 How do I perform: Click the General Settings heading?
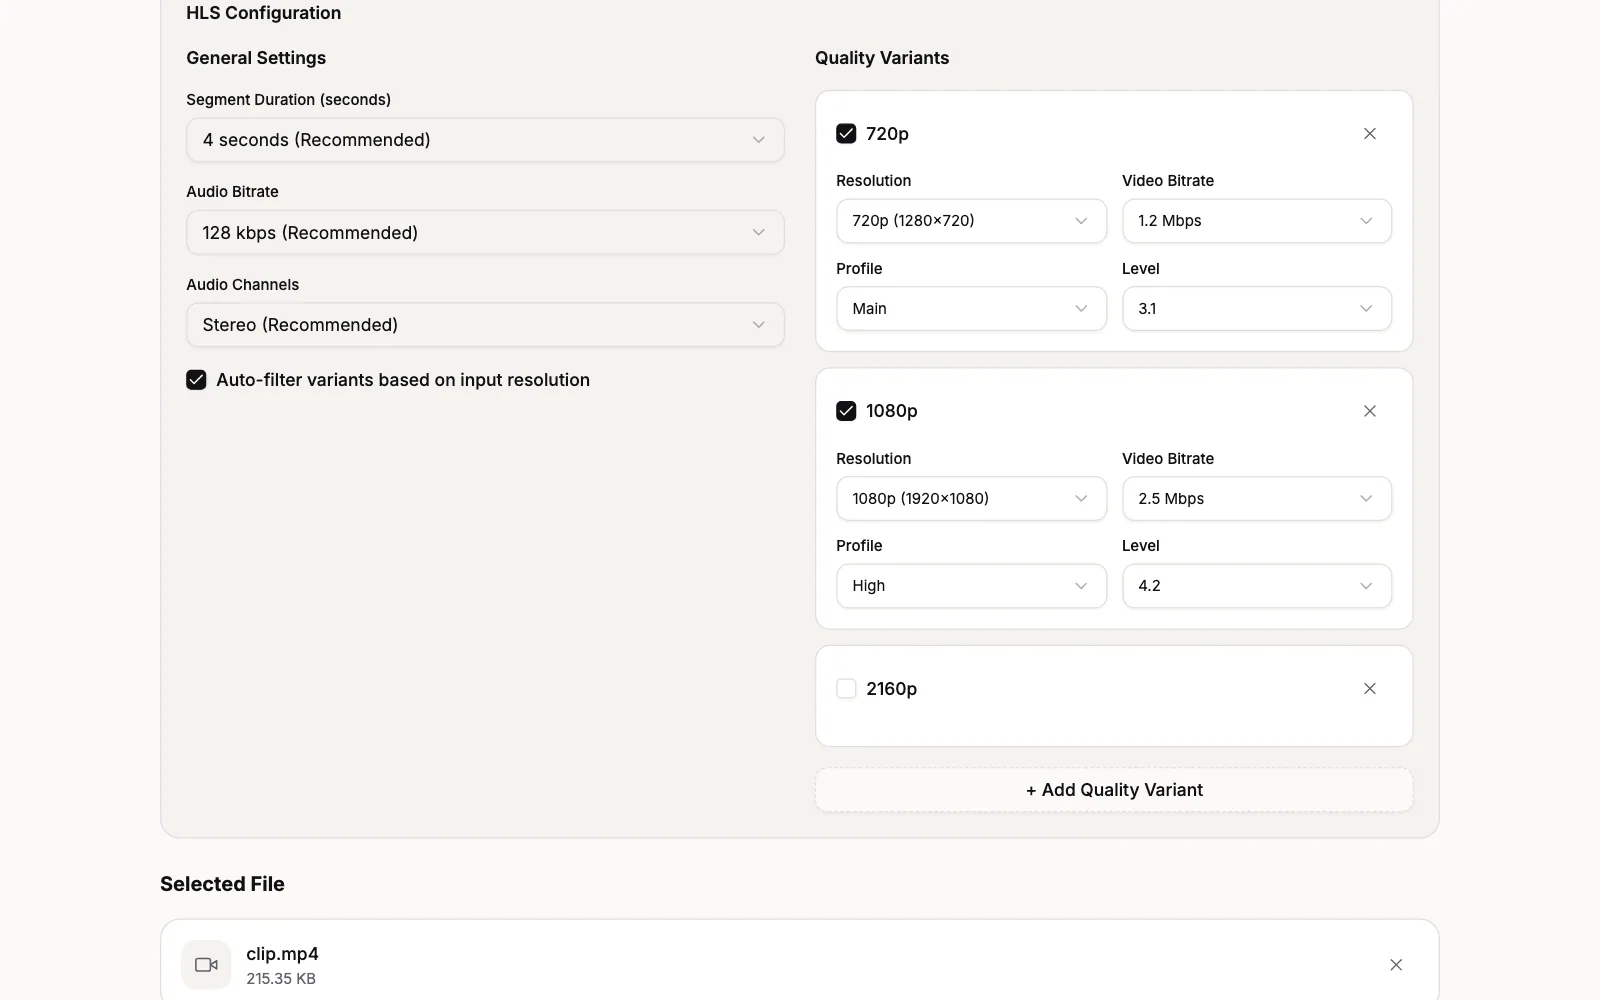(x=256, y=58)
